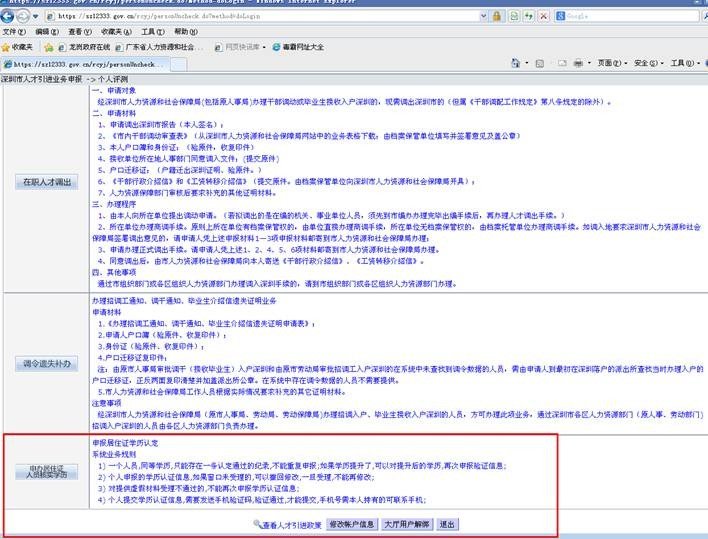Open the 查看(V) menu
Image resolution: width=708 pixels, height=539 pixels.
tap(80, 32)
